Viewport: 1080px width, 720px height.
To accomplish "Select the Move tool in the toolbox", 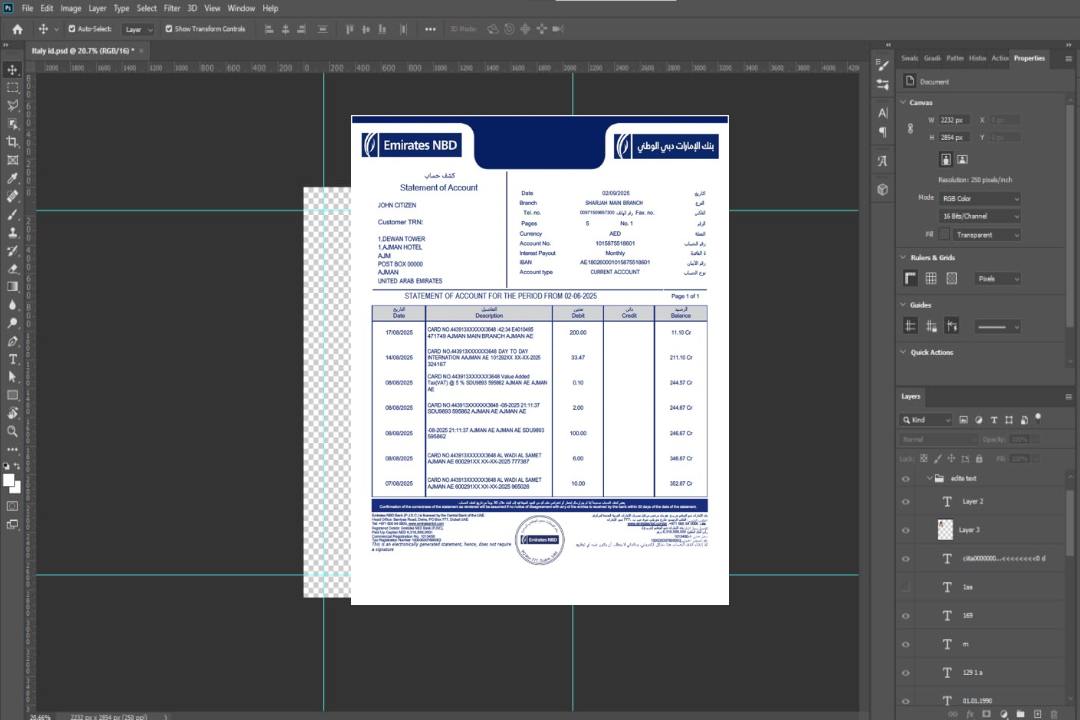I will click(12, 70).
